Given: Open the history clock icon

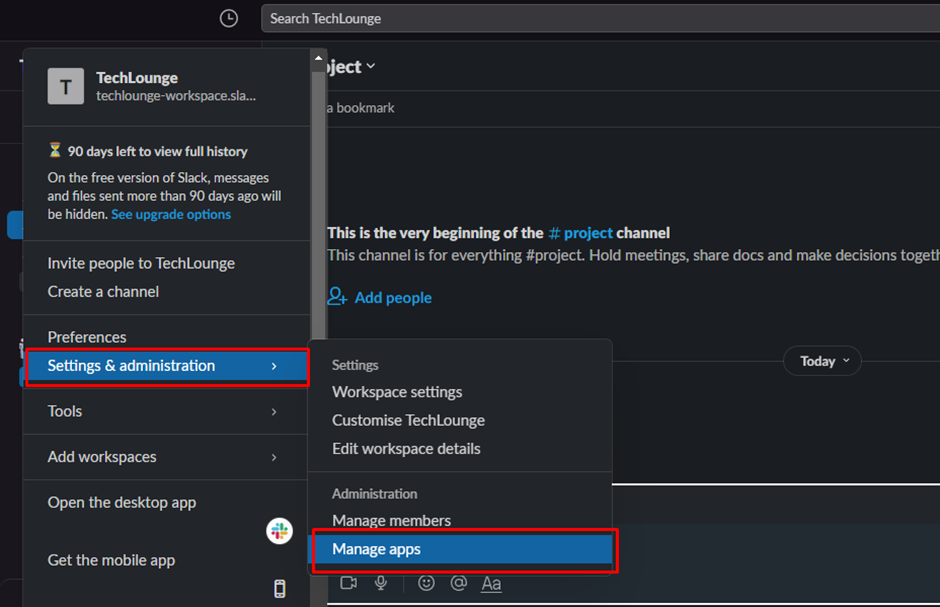Looking at the screenshot, I should [x=228, y=19].
